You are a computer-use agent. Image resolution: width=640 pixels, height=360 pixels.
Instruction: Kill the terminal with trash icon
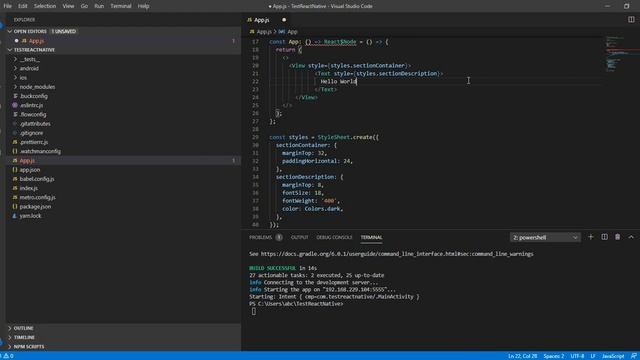pos(617,237)
